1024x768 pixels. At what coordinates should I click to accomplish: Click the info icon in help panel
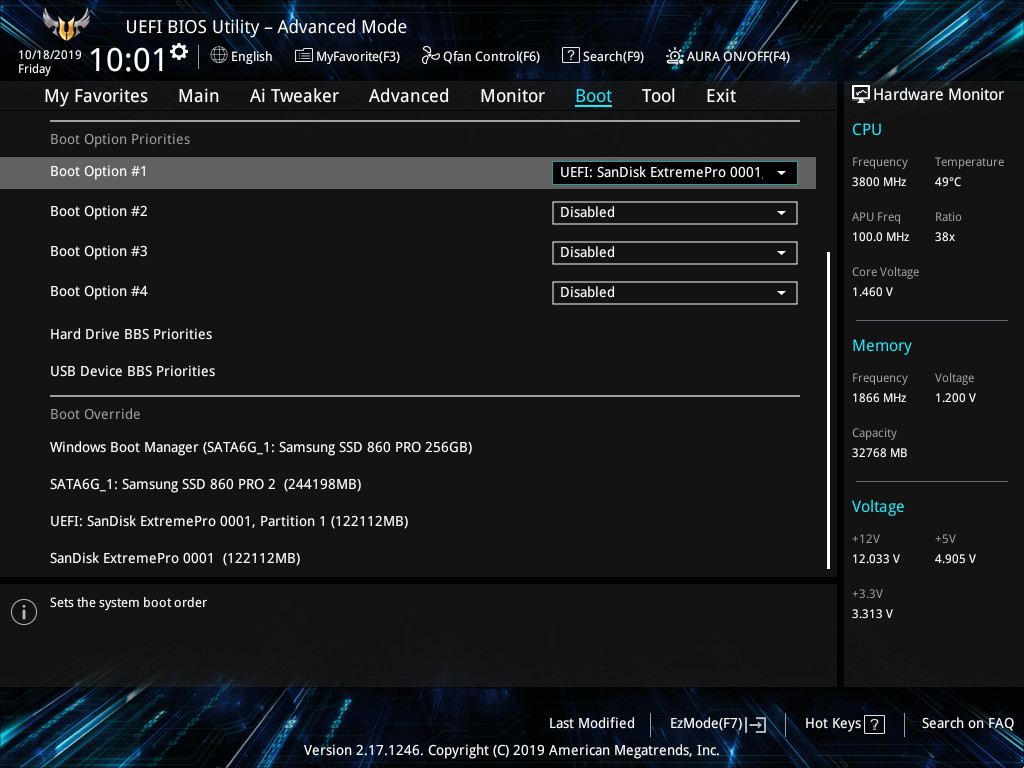[24, 612]
